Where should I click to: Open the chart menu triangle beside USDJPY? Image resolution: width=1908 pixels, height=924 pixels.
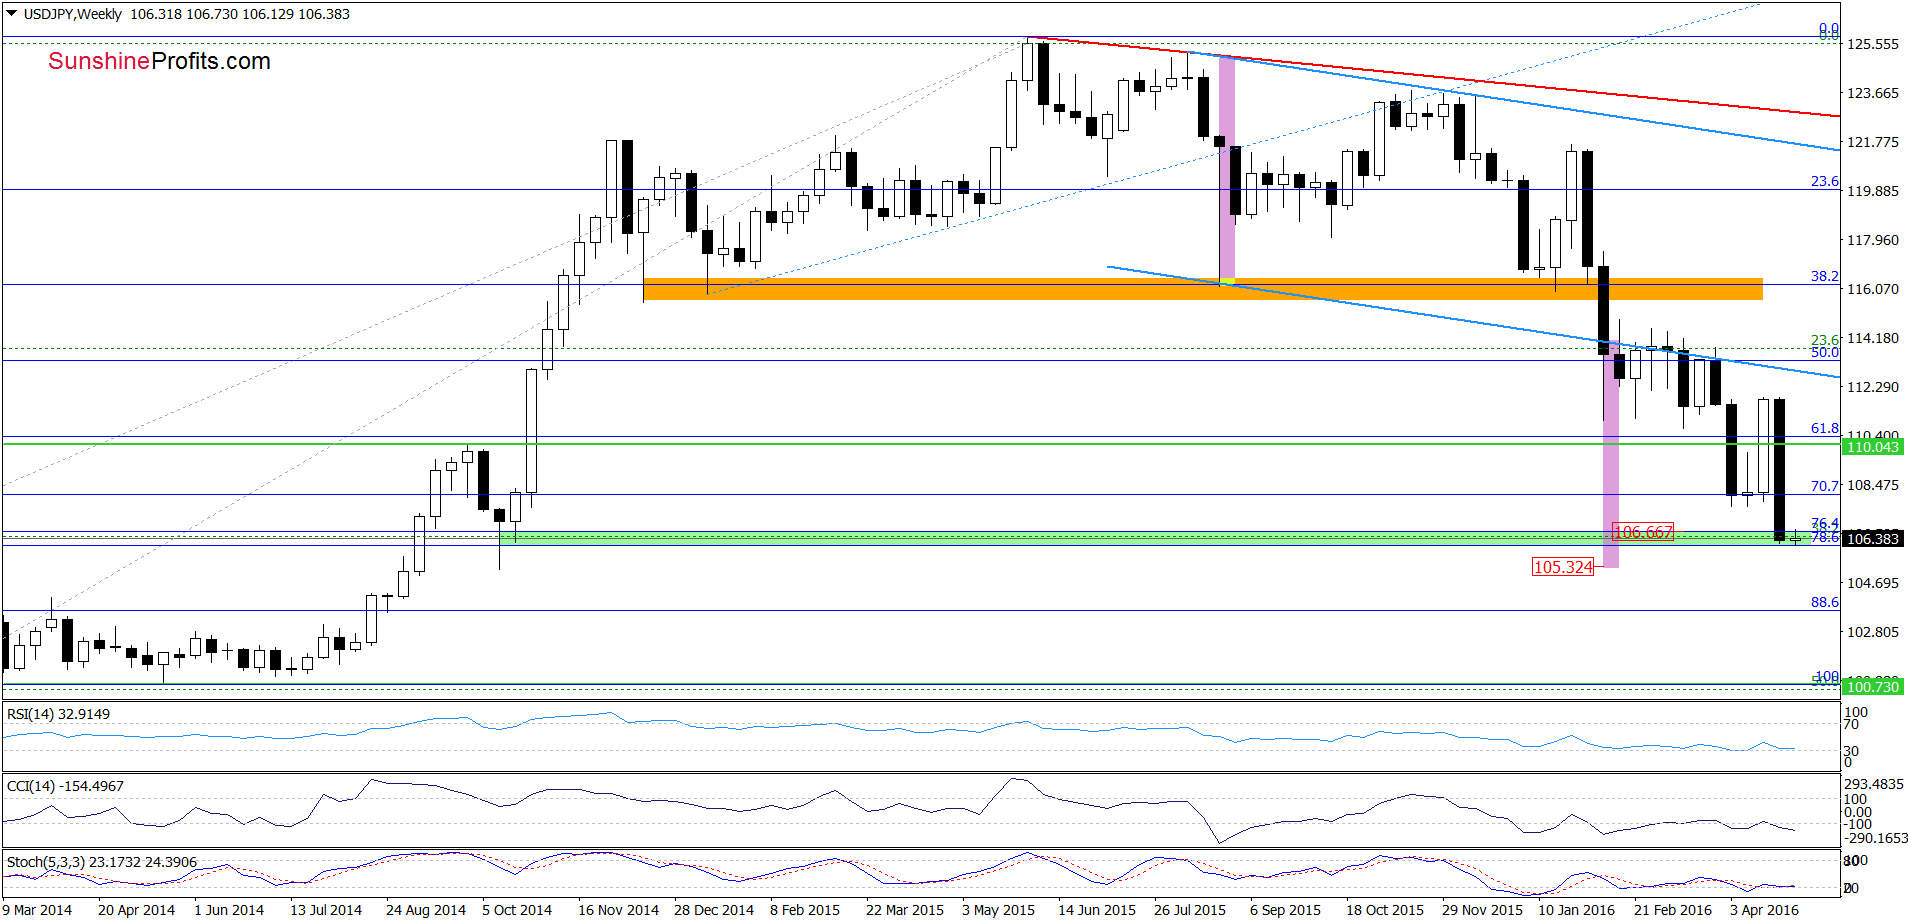[11, 14]
